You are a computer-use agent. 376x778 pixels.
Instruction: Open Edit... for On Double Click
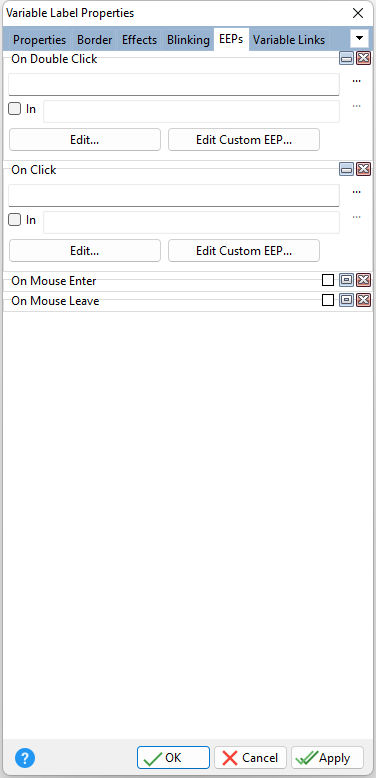tap(85, 140)
